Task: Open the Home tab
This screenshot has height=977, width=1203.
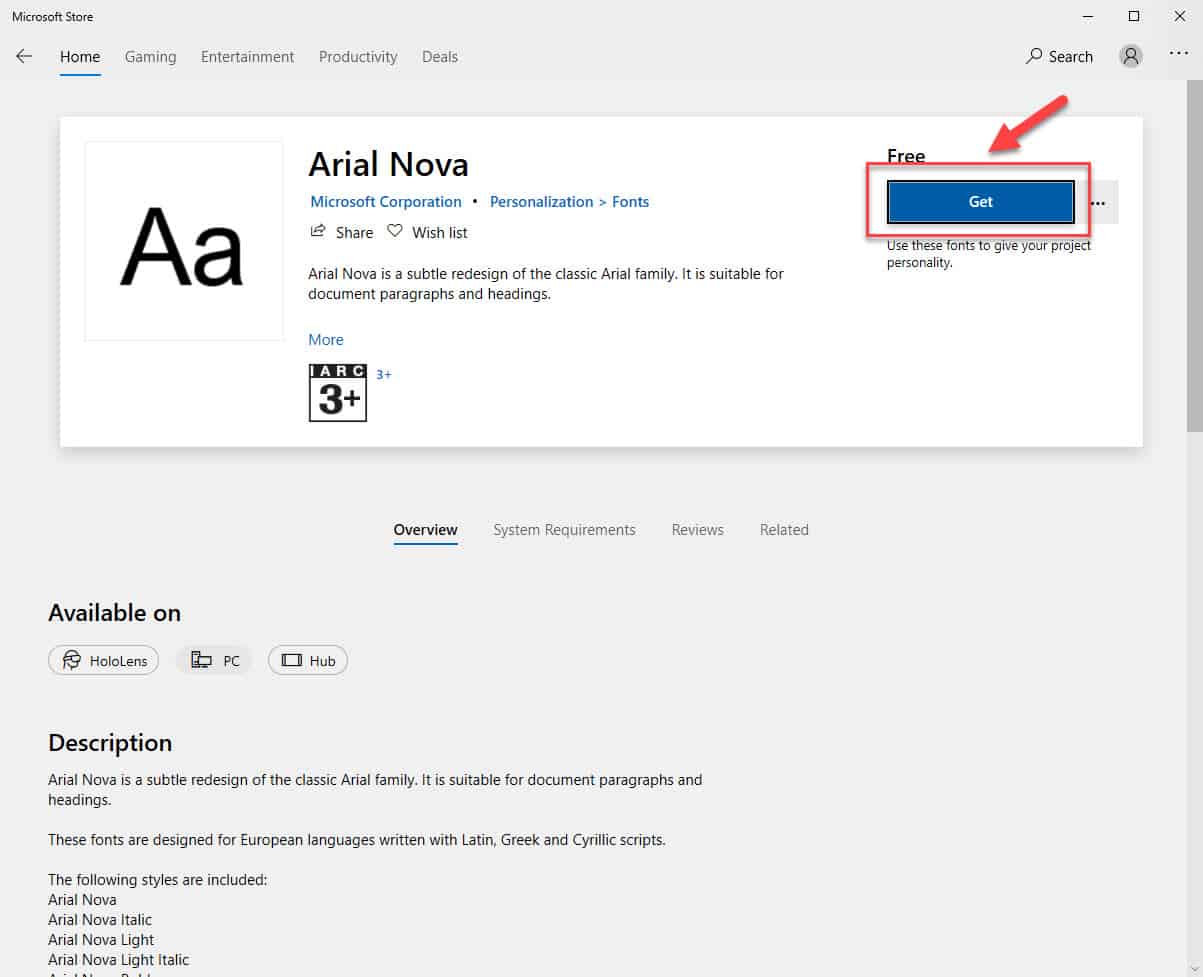Action: point(80,56)
